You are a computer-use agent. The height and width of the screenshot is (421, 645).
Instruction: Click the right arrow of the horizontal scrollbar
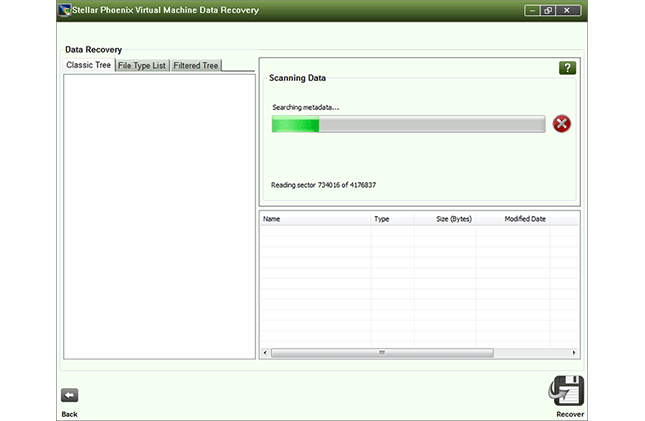pyautogui.click(x=574, y=353)
